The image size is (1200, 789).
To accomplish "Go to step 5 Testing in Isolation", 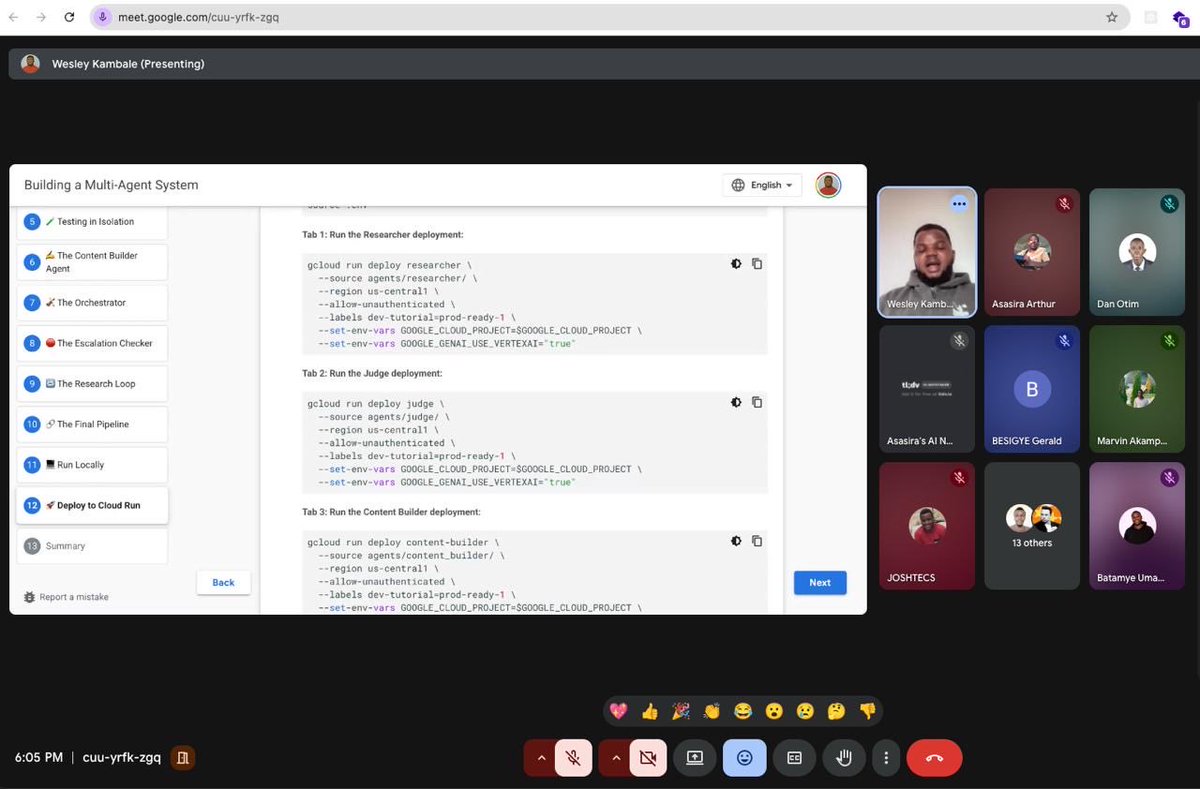I will coord(92,222).
